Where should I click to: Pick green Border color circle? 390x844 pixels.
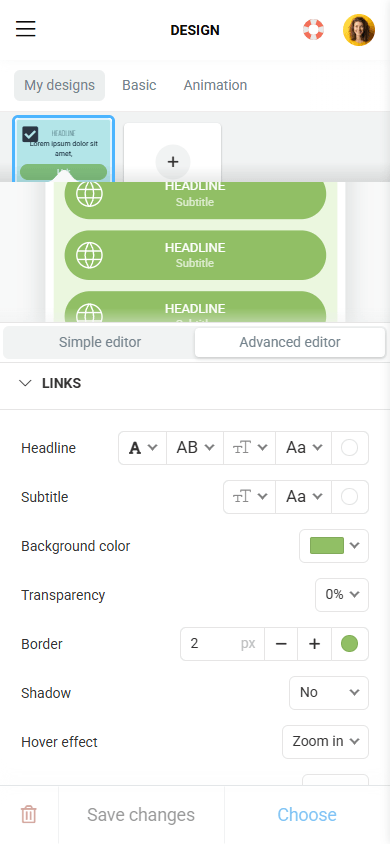[x=350, y=644]
